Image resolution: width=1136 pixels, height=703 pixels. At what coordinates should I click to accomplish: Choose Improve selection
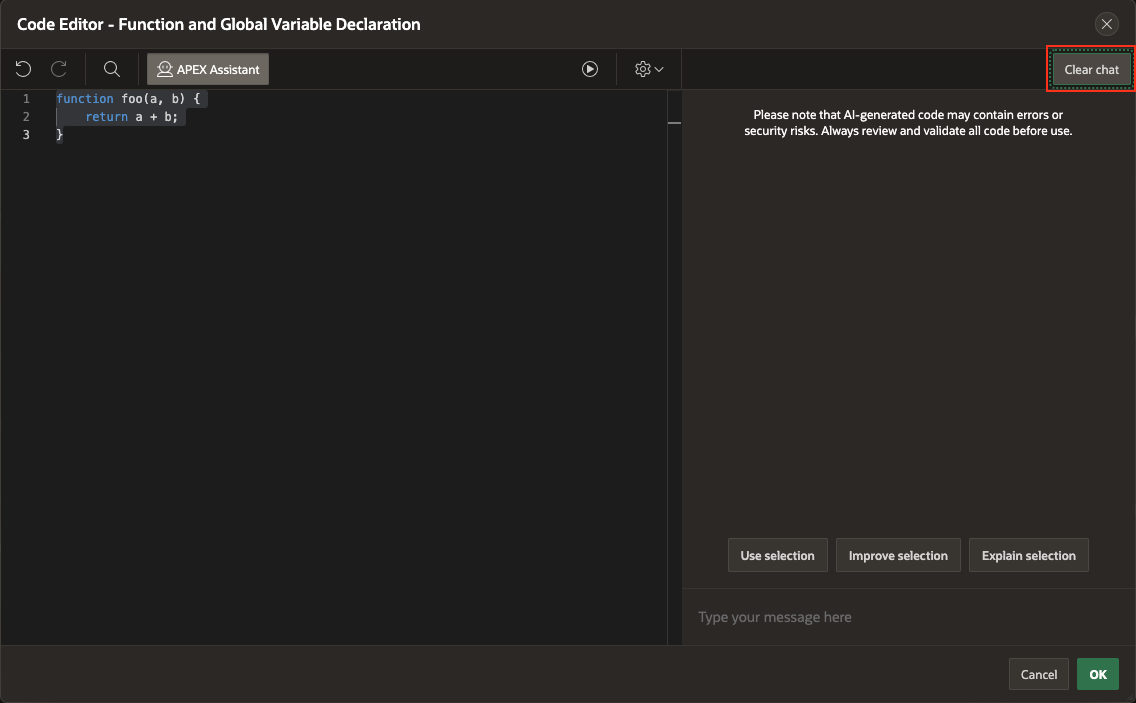(x=898, y=556)
